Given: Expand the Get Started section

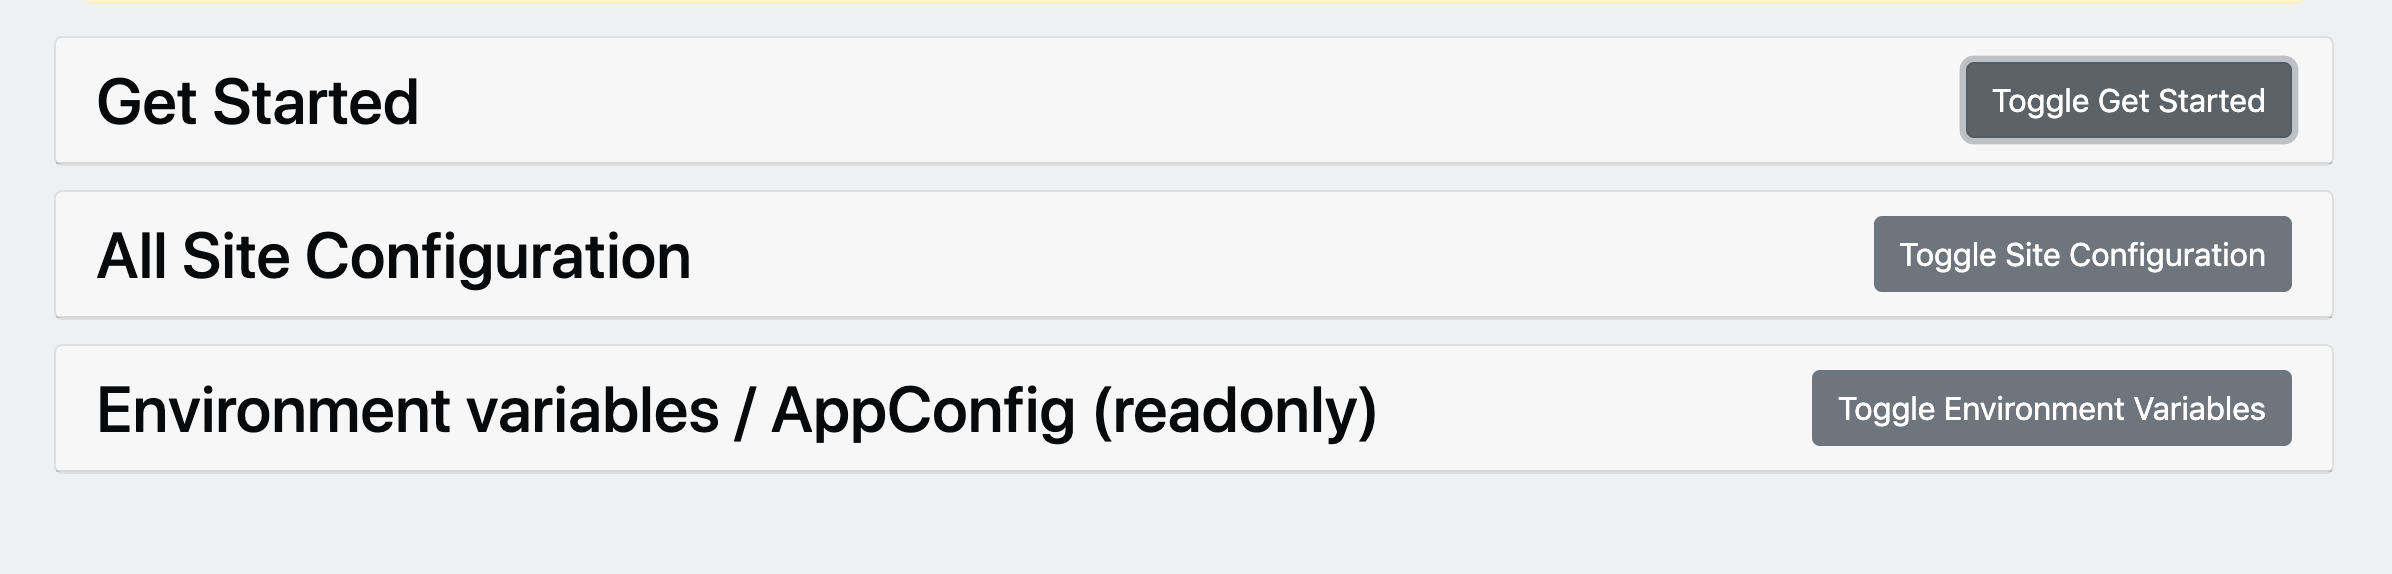Looking at the screenshot, I should 2128,101.
